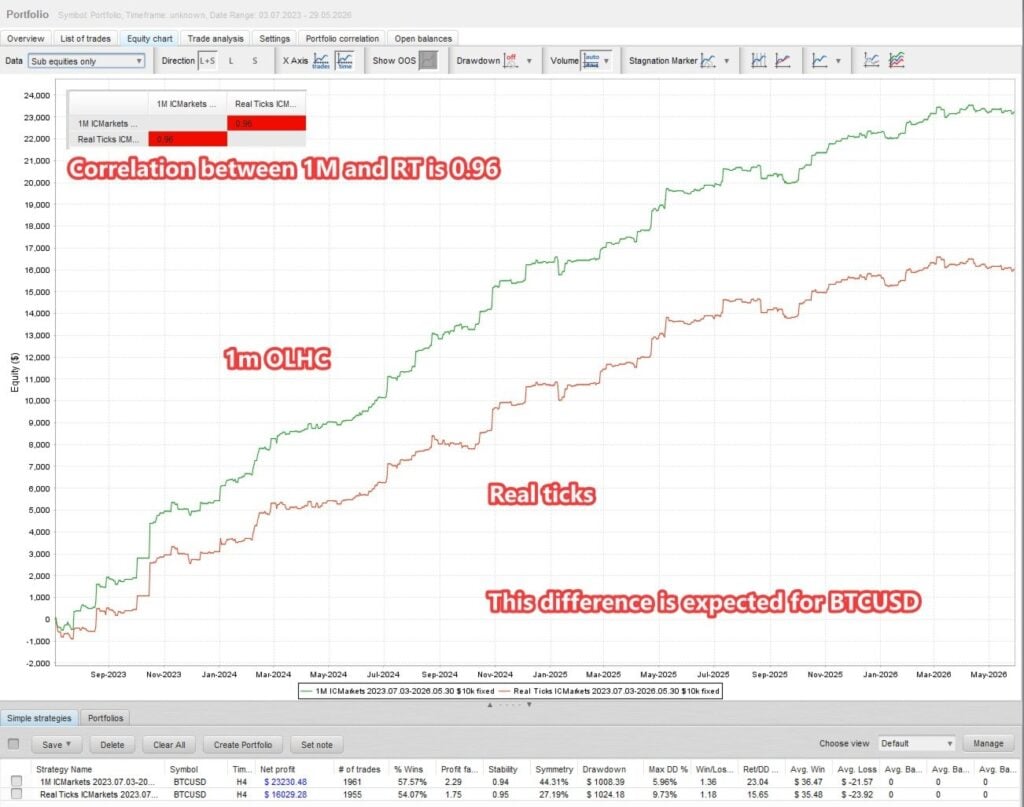
Task: Set X Axis to trades mode
Action: coord(321,61)
